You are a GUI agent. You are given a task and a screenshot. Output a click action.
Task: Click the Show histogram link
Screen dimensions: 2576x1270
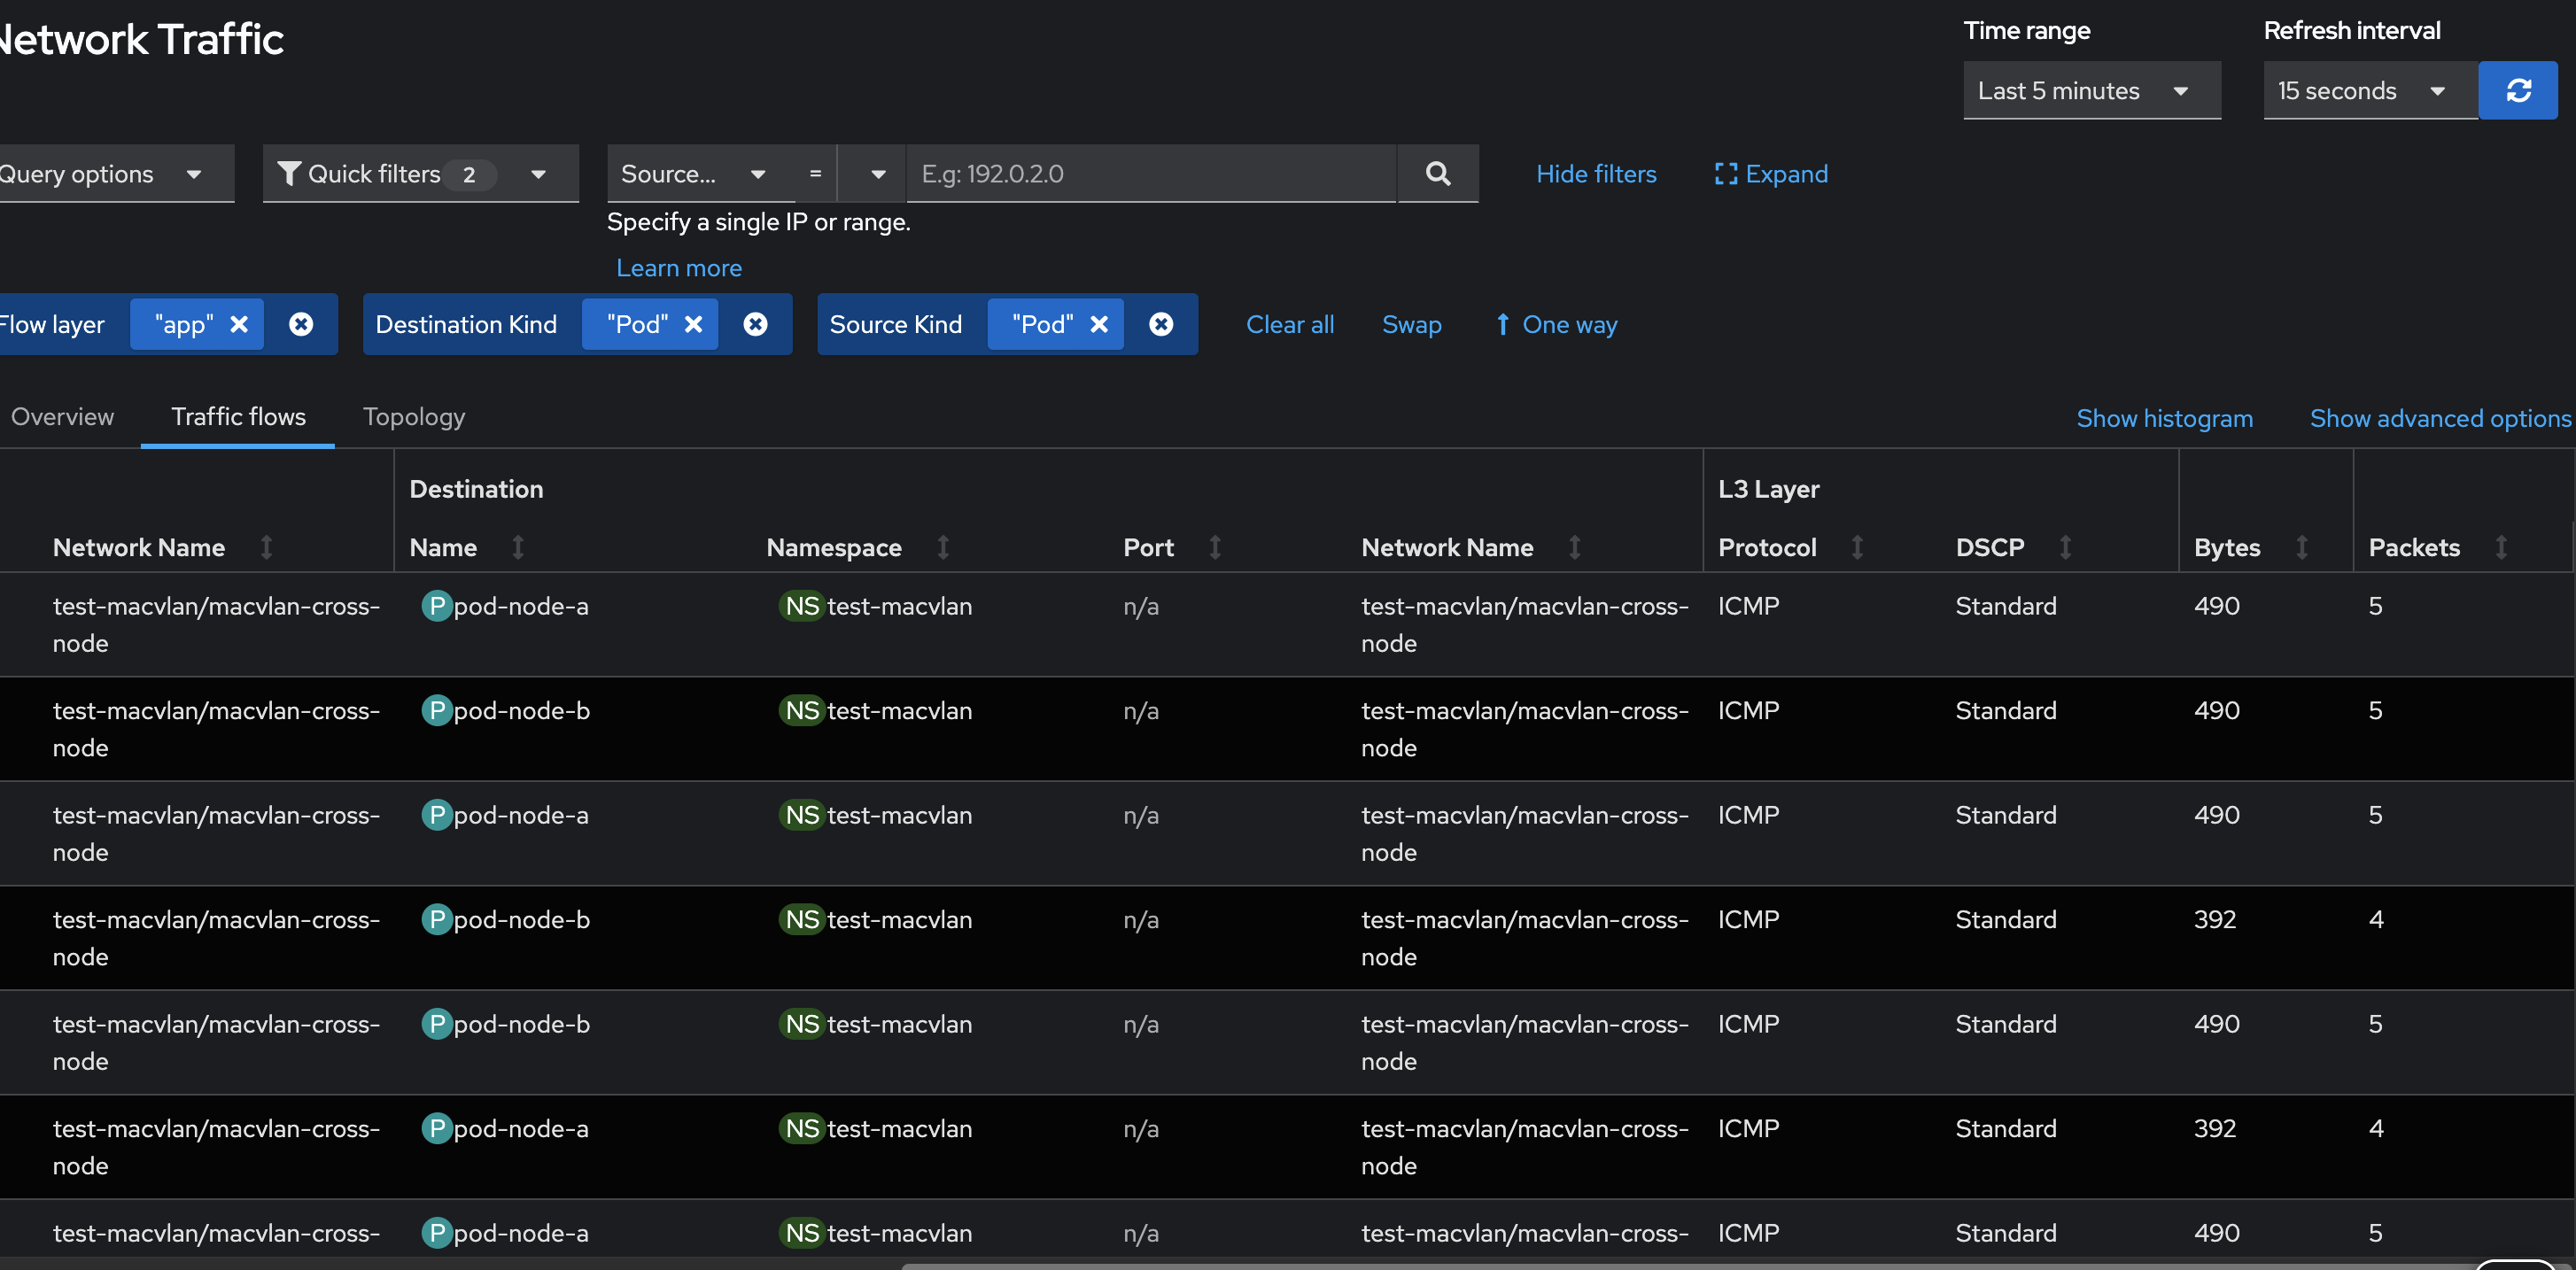coord(2164,418)
